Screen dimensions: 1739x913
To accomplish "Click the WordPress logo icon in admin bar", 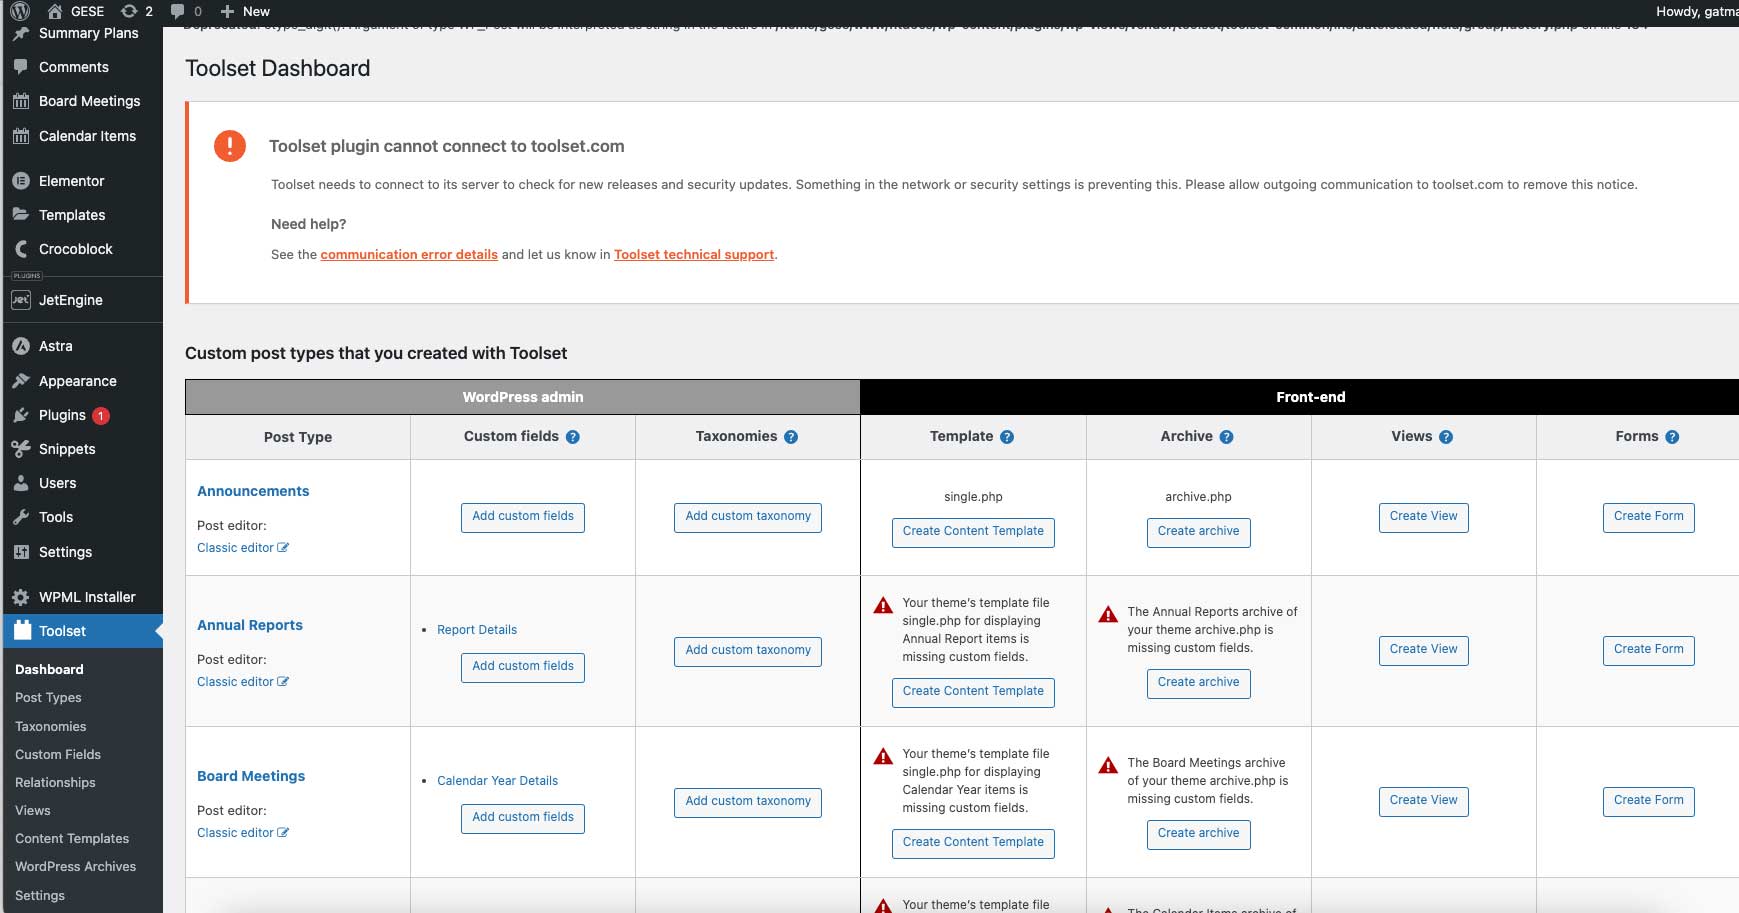I will (20, 11).
